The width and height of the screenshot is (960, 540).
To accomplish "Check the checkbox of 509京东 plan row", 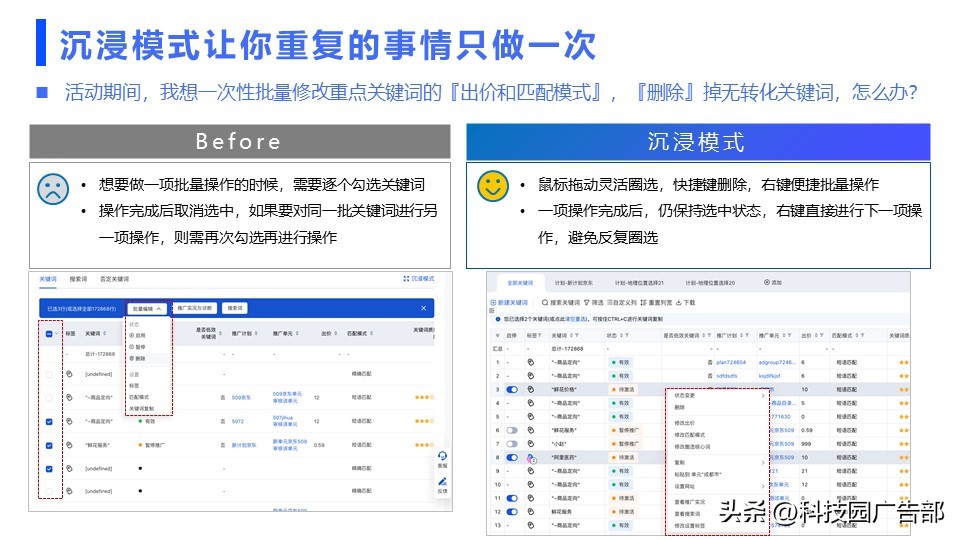I will click(49, 398).
